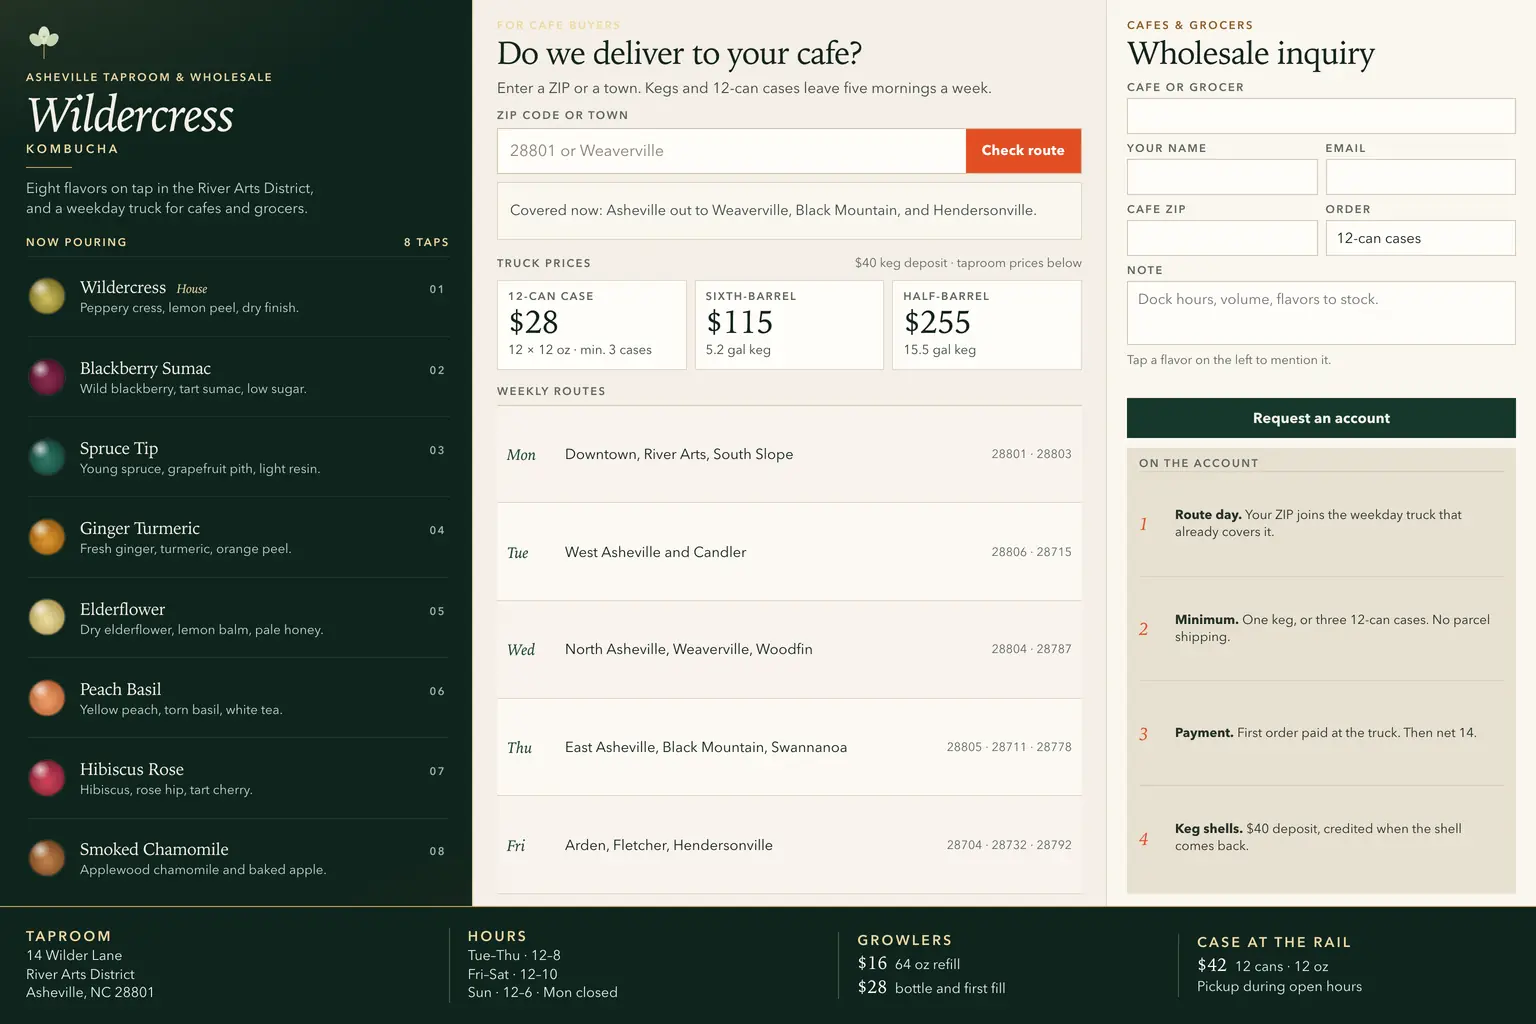1536x1024 pixels.
Task: Click the taproom address 14 Wilder Lane
Action: [x=74, y=955]
